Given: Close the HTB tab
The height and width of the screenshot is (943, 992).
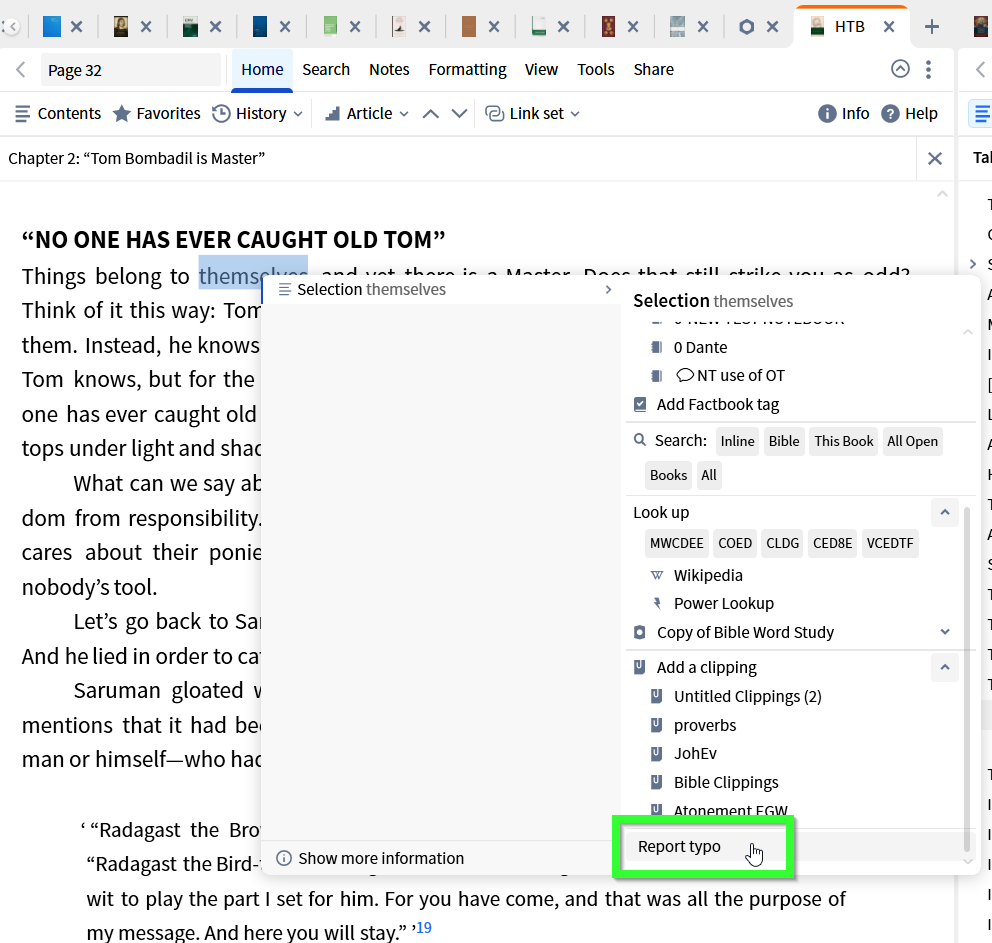Looking at the screenshot, I should click(889, 27).
